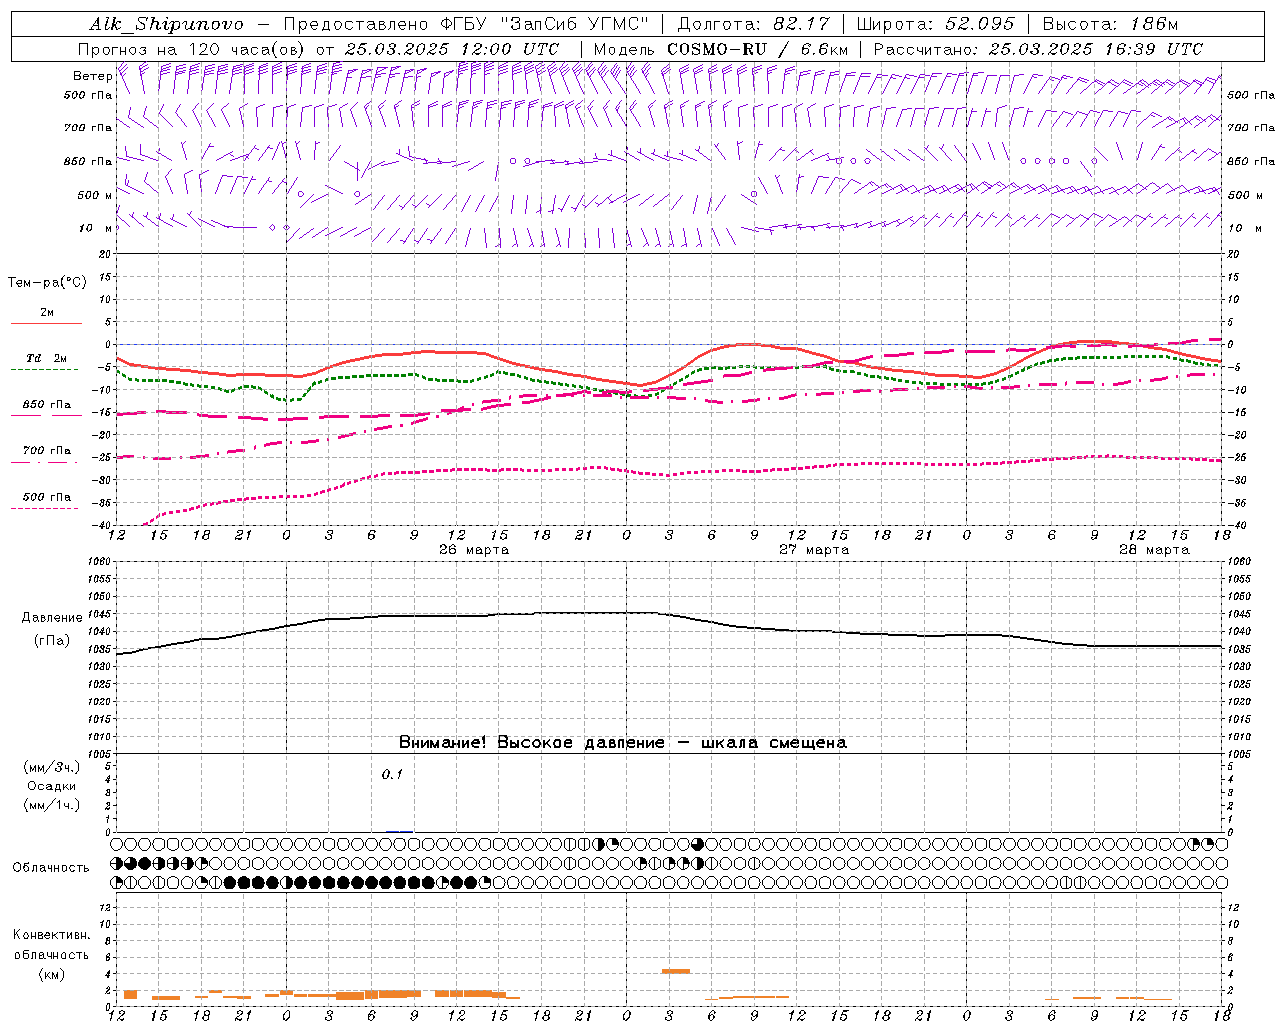Click the dashed line sample under Td 2м
Viewport: 1280px width, 1024px height.
click(45, 370)
